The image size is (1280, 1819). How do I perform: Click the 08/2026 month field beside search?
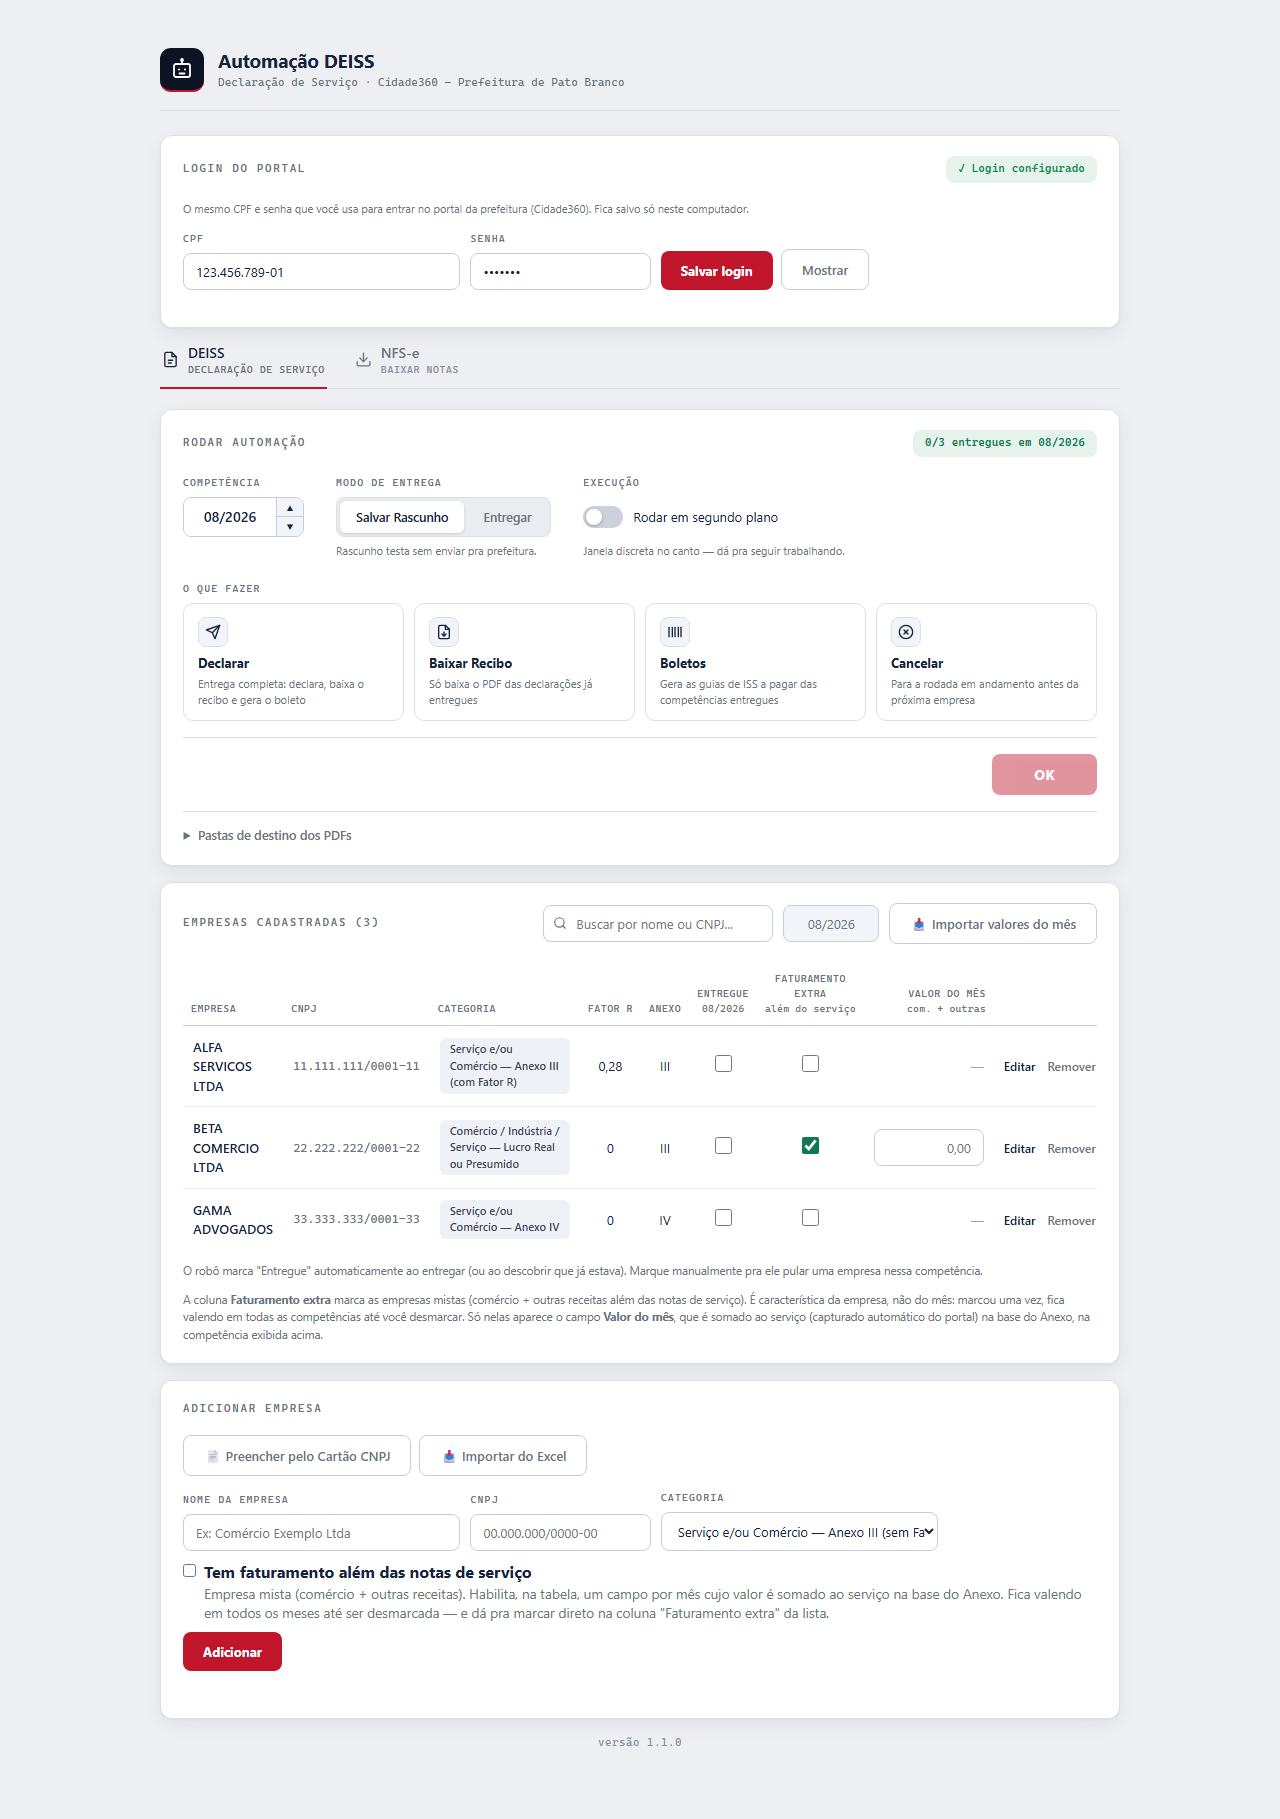click(831, 924)
